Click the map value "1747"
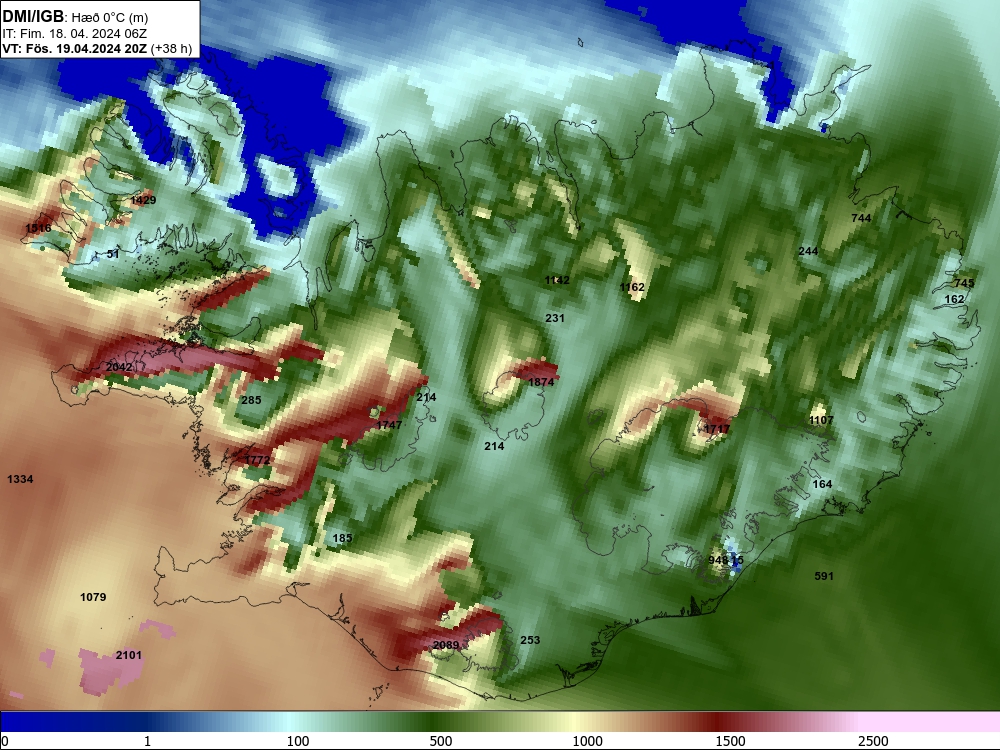This screenshot has width=1000, height=750. click(x=389, y=425)
